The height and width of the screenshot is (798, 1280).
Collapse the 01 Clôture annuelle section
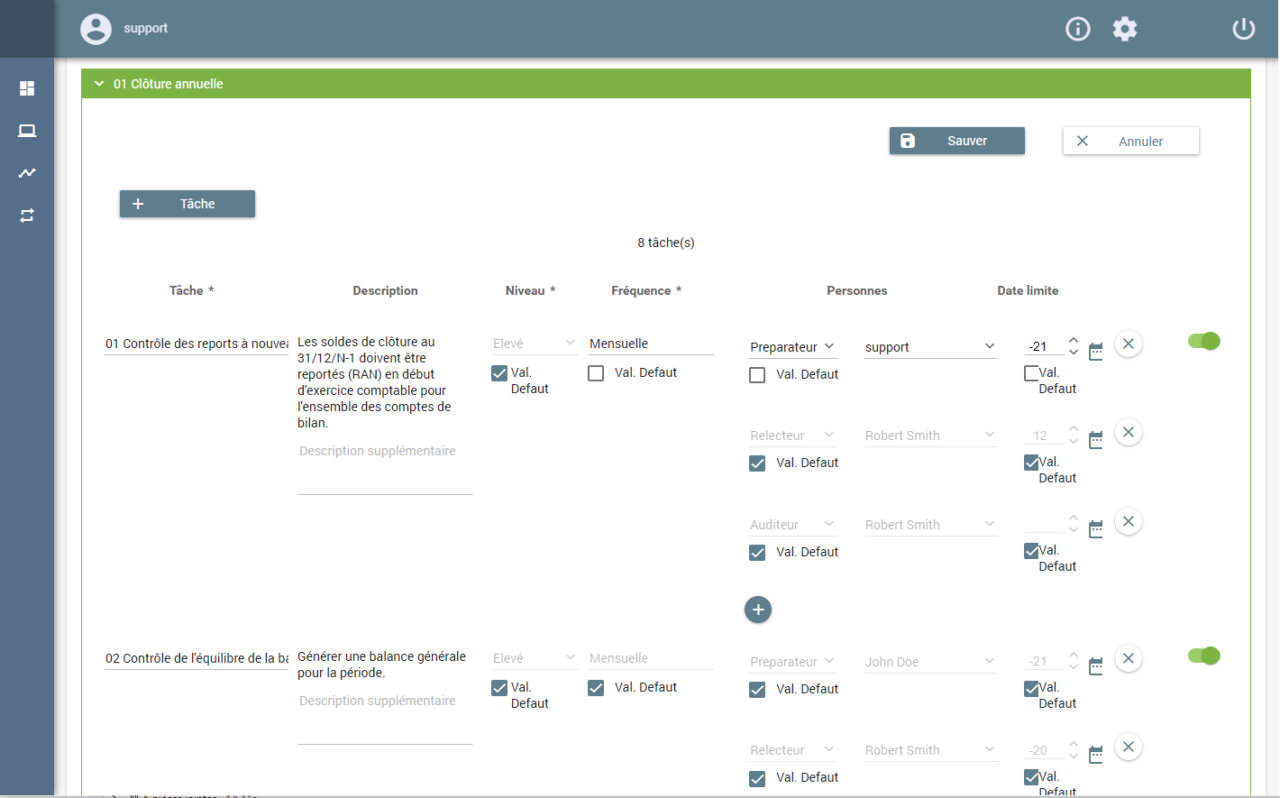coord(99,84)
